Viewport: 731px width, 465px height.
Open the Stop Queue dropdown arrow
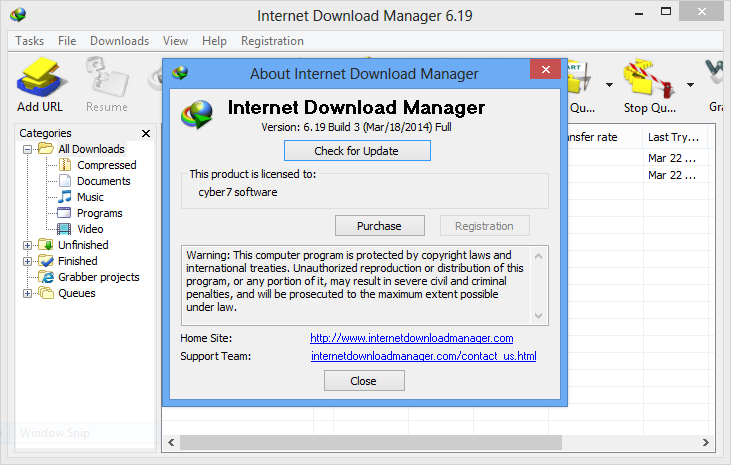pos(690,85)
